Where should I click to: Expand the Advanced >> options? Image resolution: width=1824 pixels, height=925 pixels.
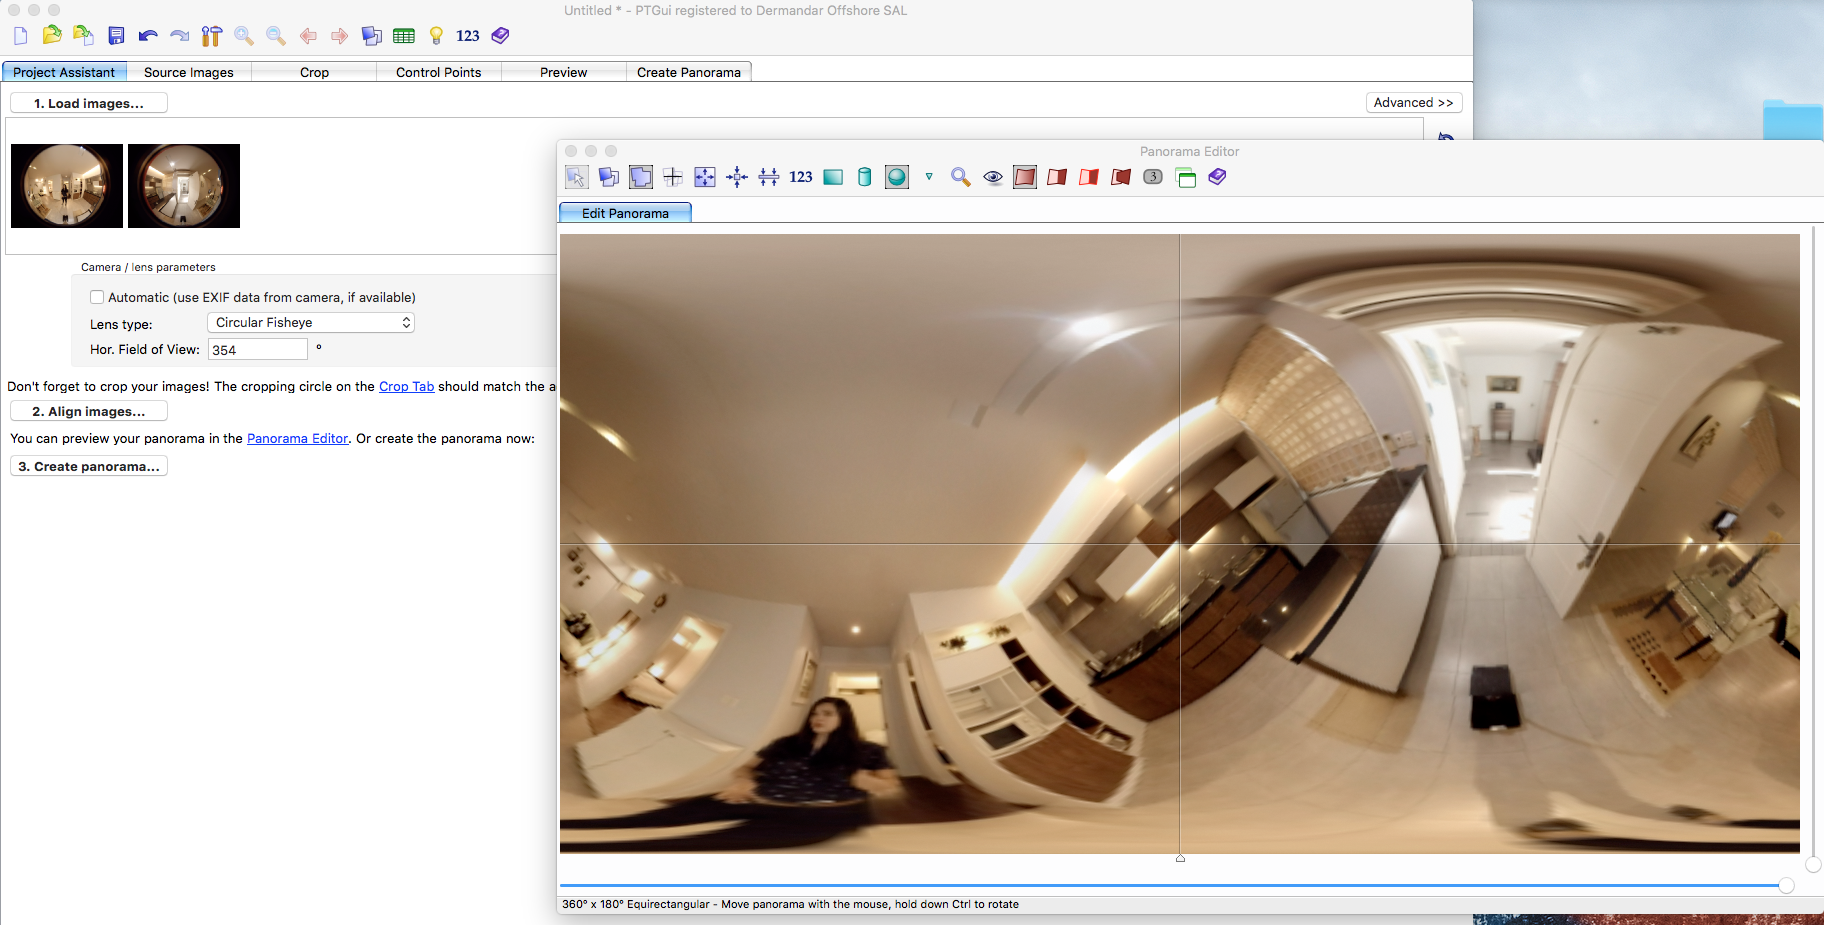pos(1413,103)
